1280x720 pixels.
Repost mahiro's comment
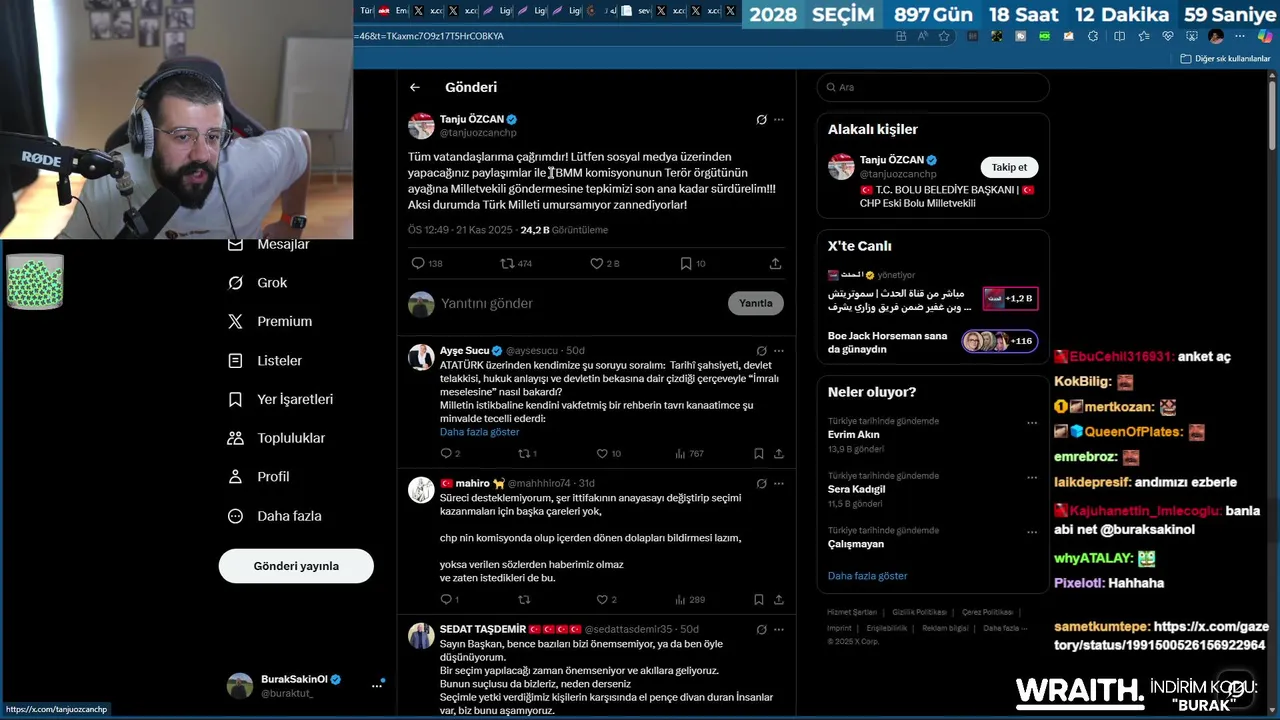point(523,599)
